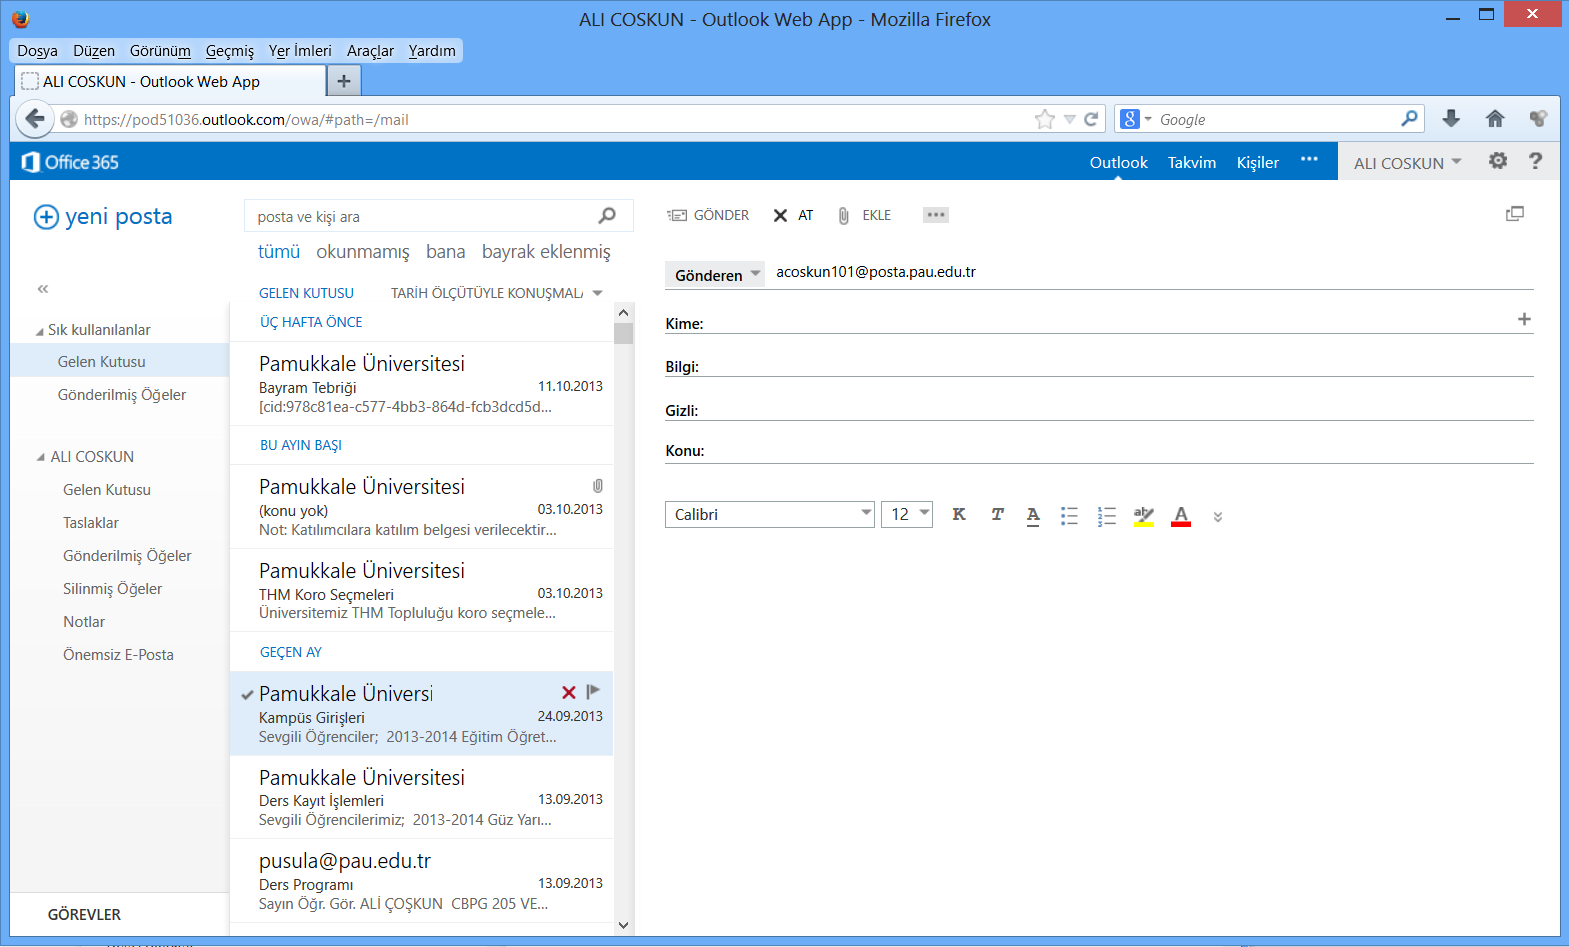Flag the Kampüs Girişleri message

(593, 691)
